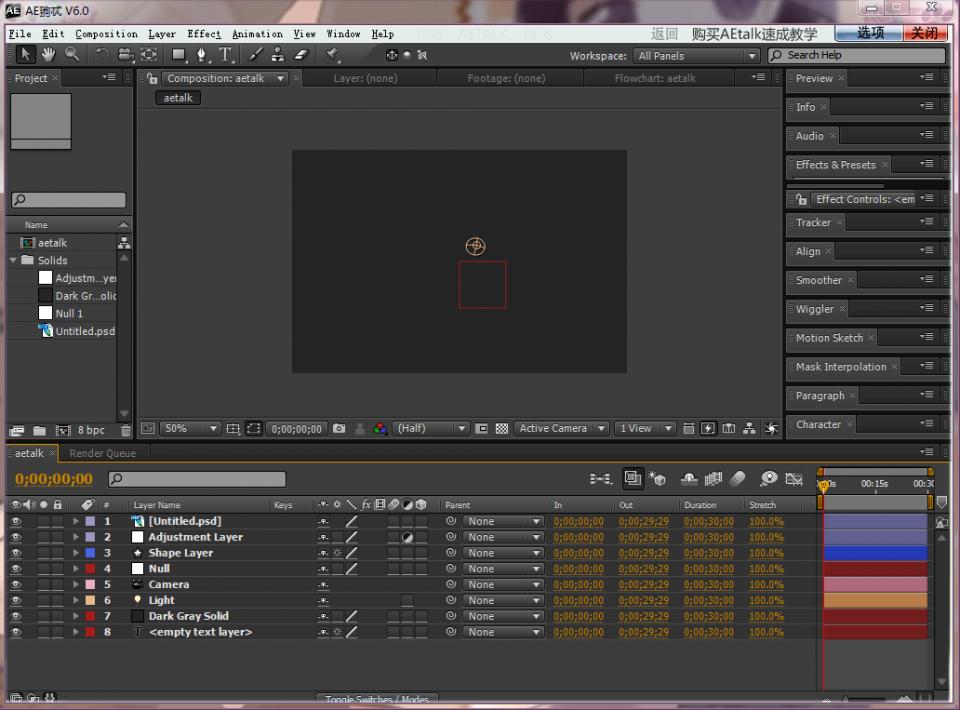Take snapshot with camera icon
960x710 pixels.
339,429
